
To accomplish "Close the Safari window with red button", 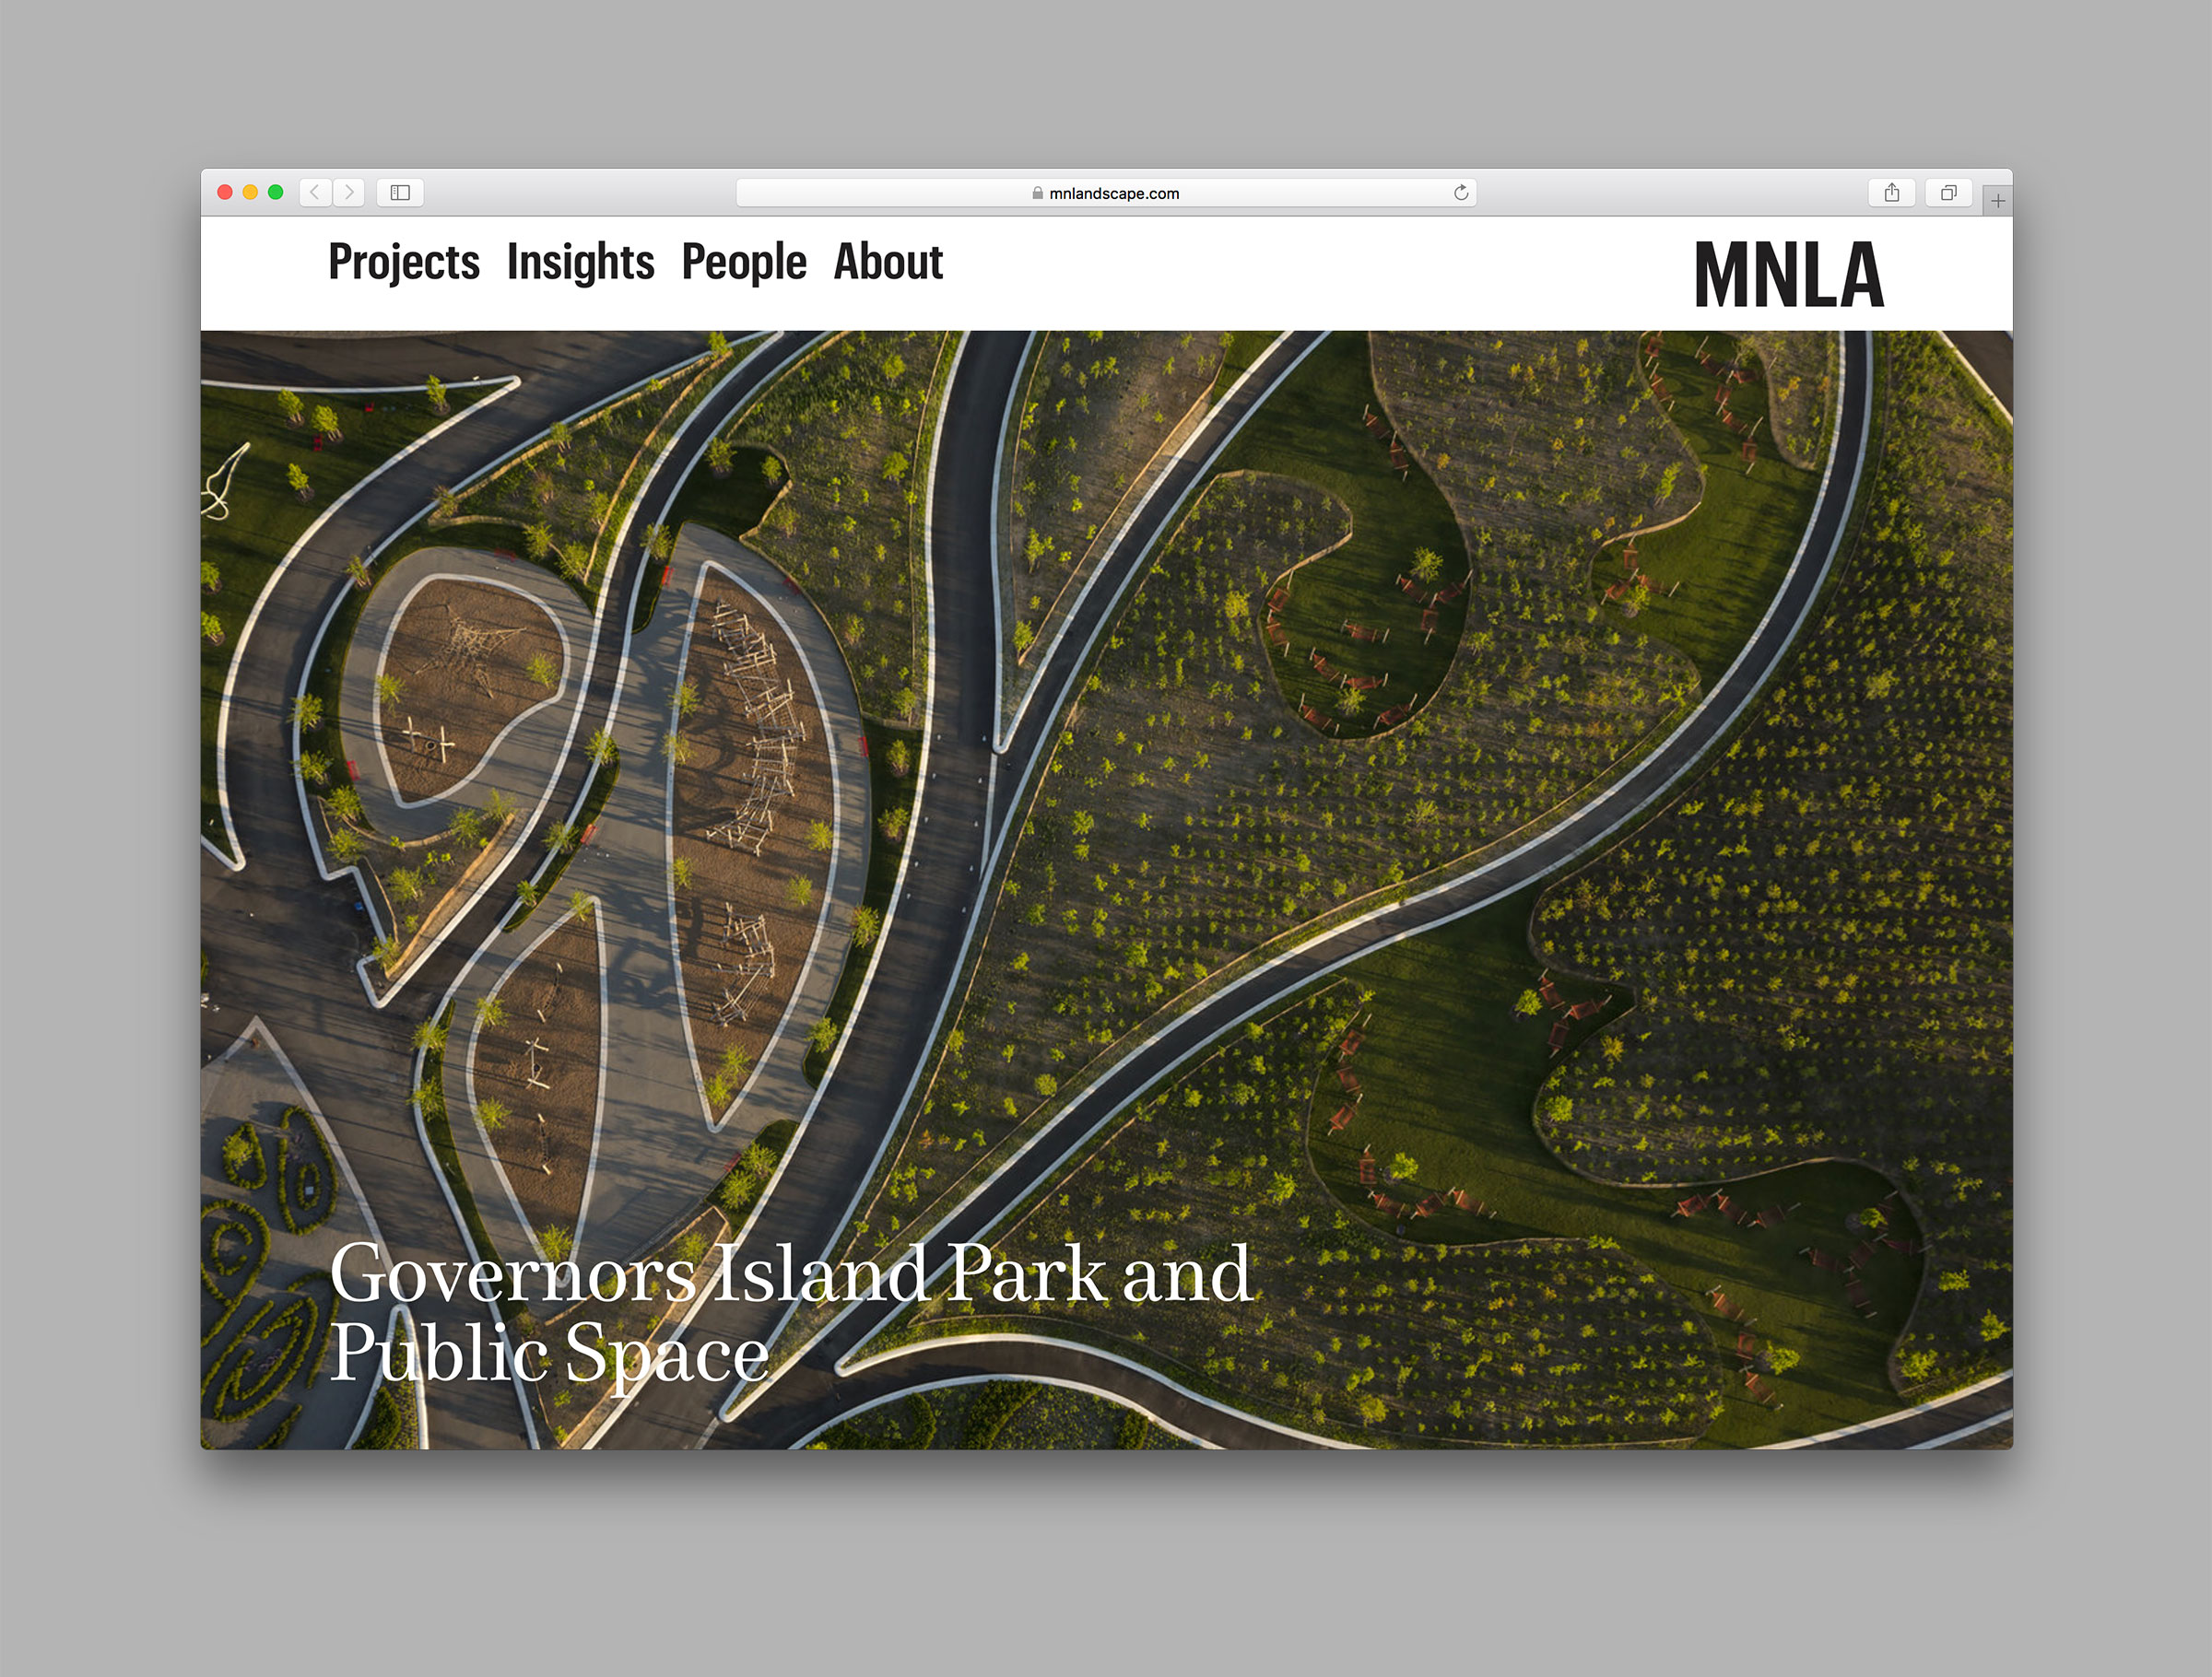I will (x=225, y=193).
